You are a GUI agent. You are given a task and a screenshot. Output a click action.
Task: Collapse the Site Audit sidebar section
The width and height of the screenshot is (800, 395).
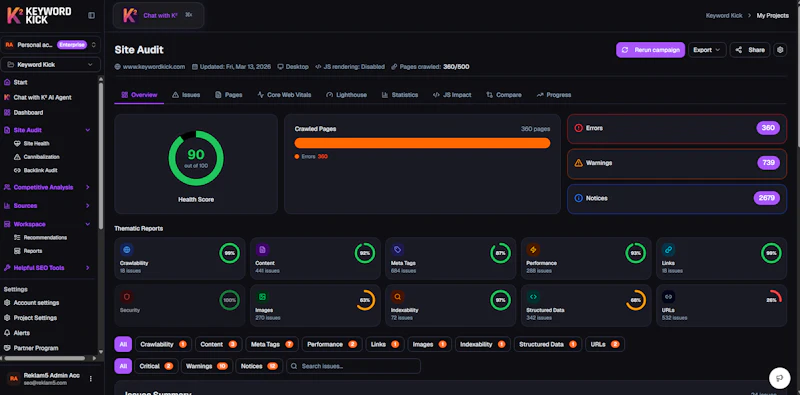[x=87, y=130]
